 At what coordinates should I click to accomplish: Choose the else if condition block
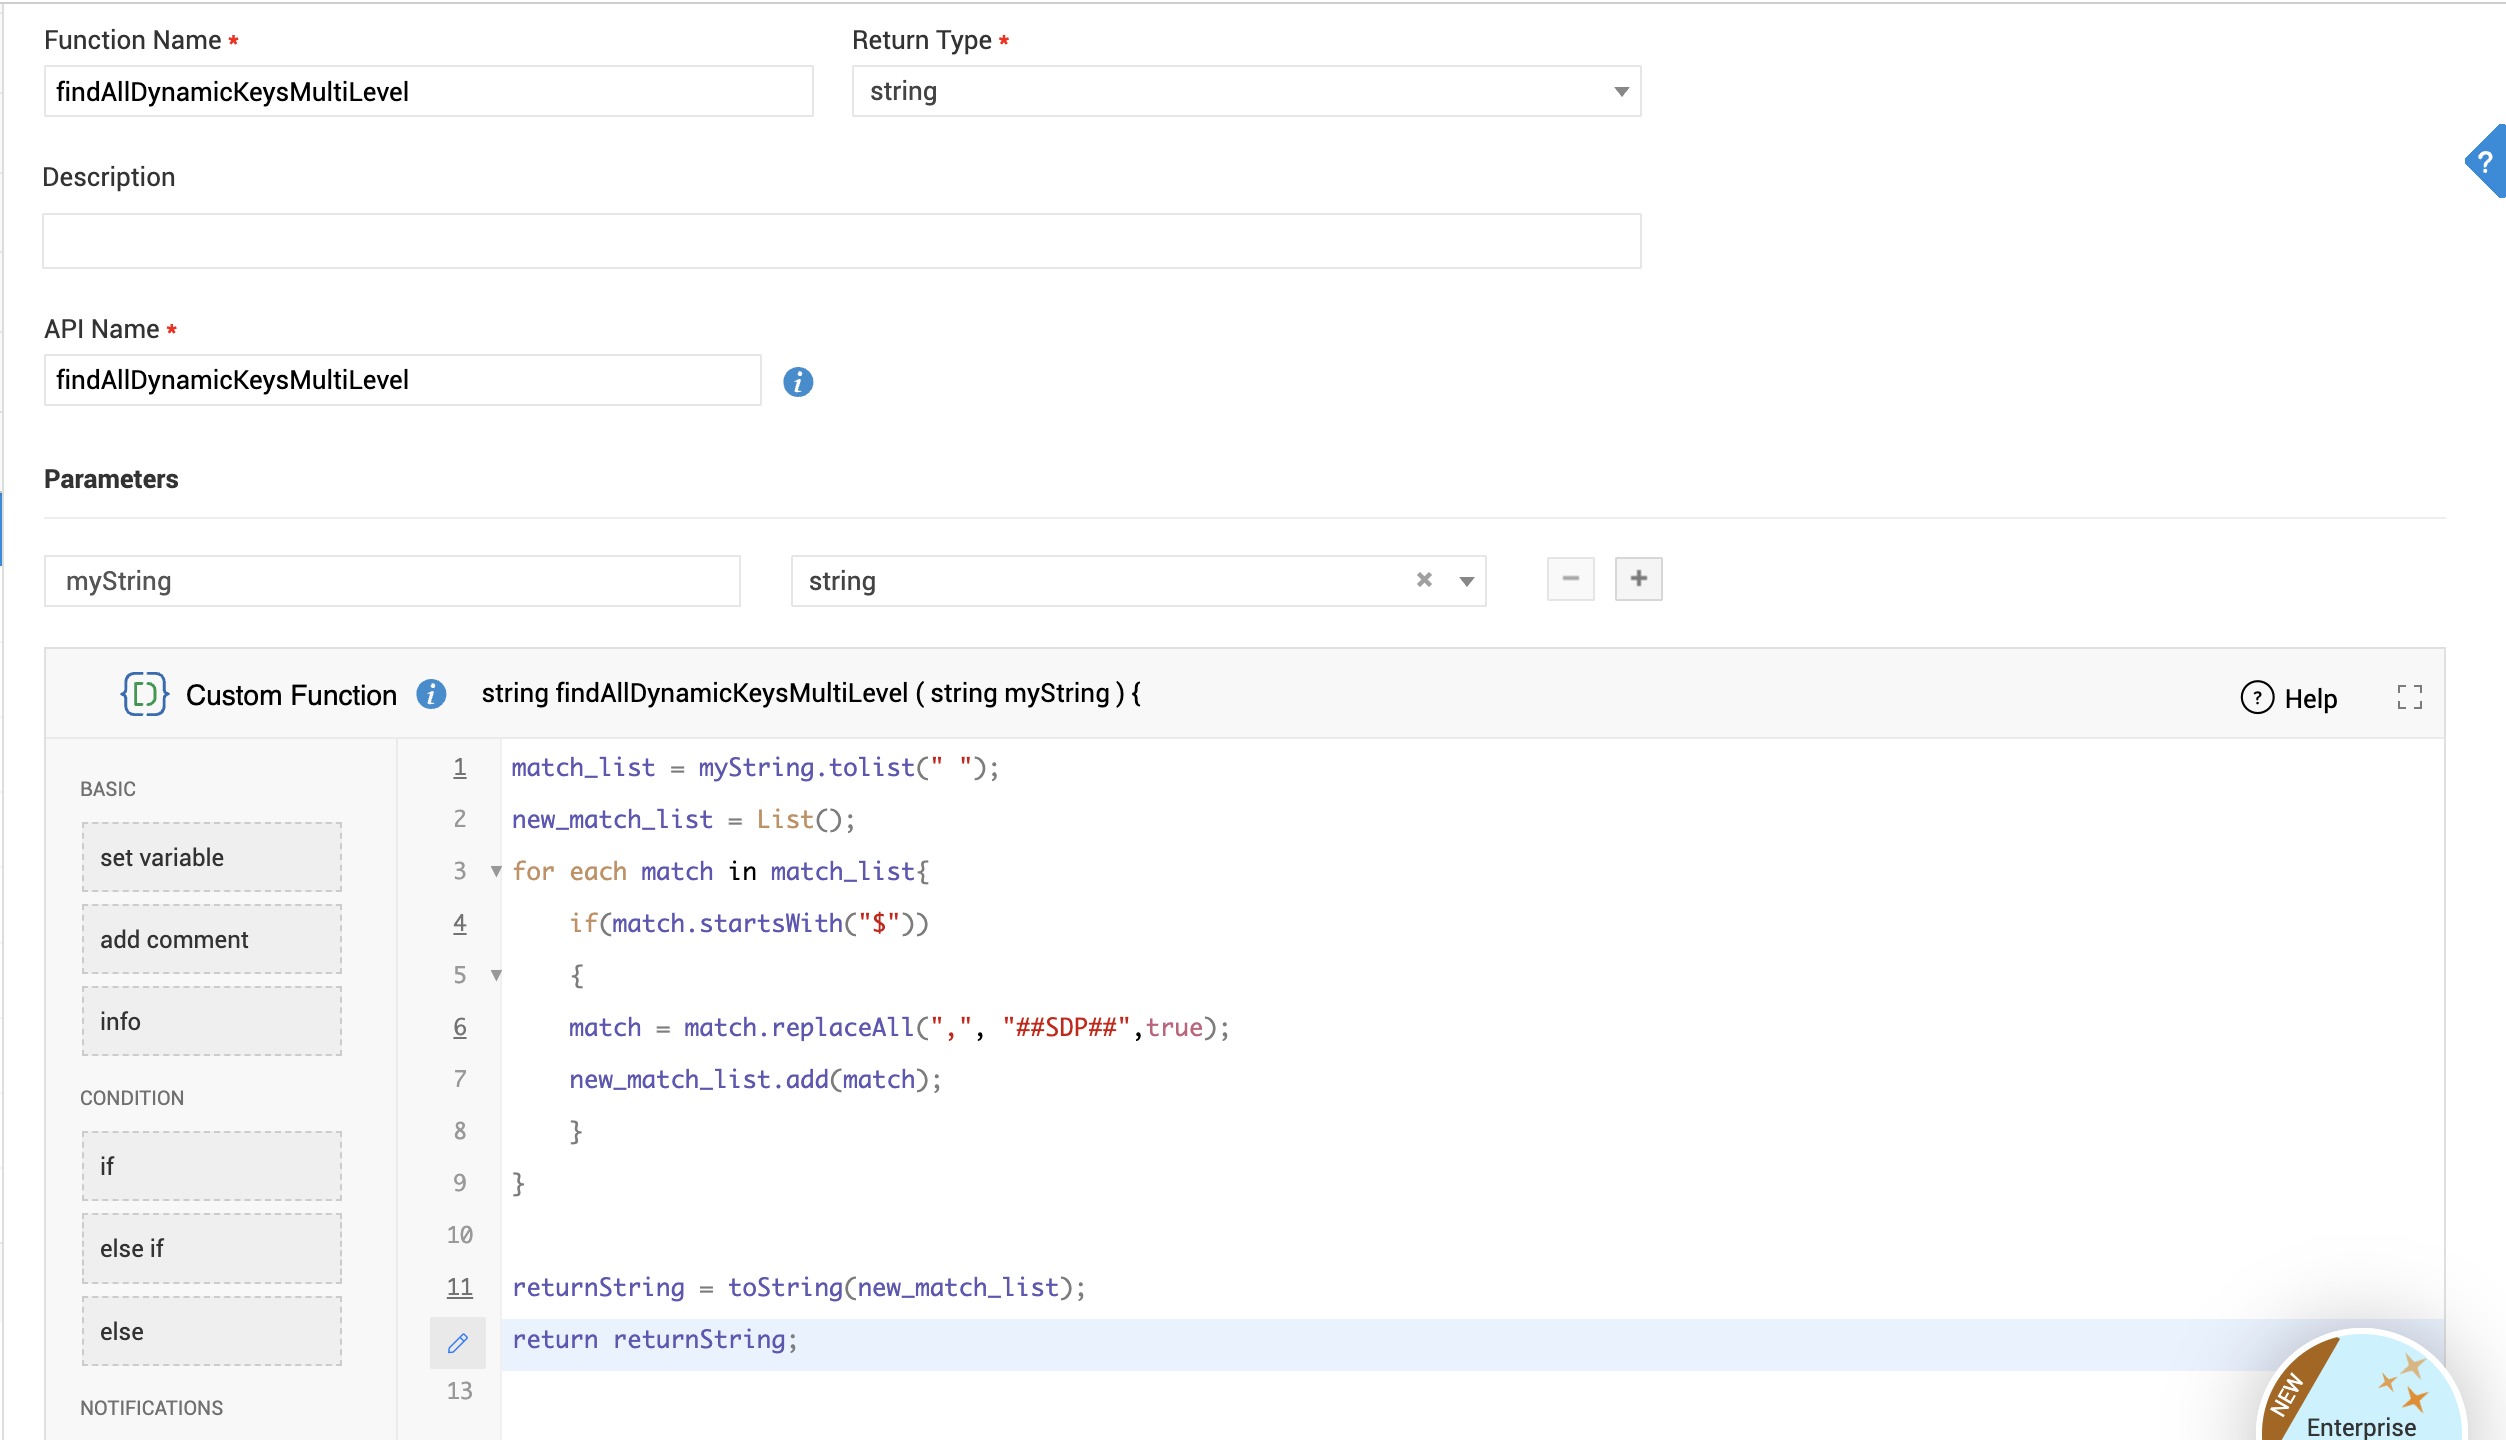tap(212, 1248)
